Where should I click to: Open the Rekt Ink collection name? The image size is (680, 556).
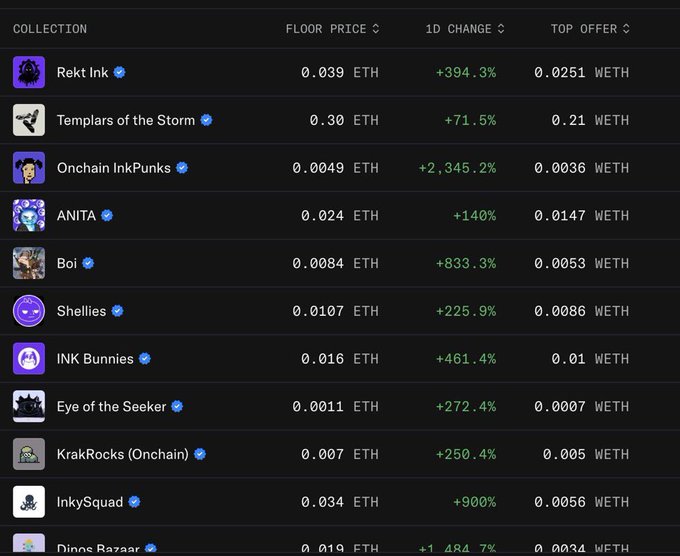[x=82, y=72]
